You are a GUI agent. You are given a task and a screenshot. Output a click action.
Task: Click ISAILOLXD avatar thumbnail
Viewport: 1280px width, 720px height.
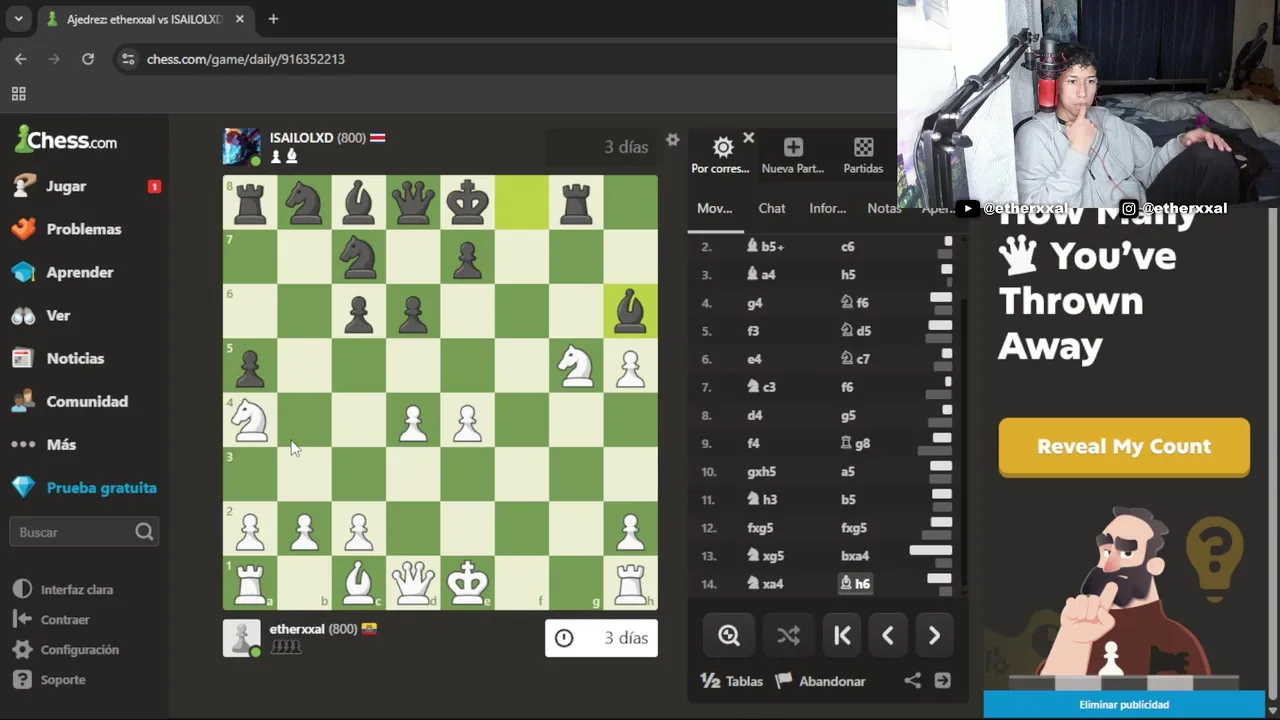(x=242, y=147)
